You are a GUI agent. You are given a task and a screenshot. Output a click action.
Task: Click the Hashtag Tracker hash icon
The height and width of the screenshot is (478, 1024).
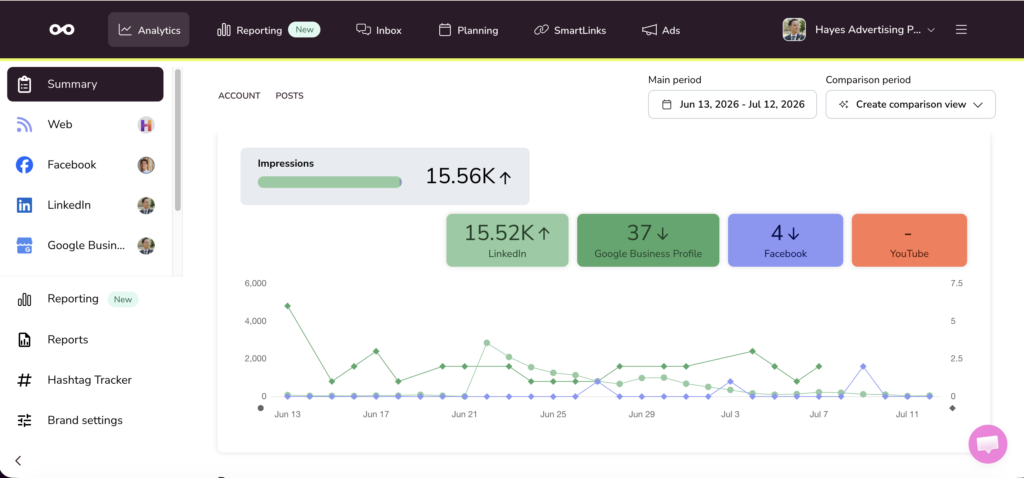point(24,380)
